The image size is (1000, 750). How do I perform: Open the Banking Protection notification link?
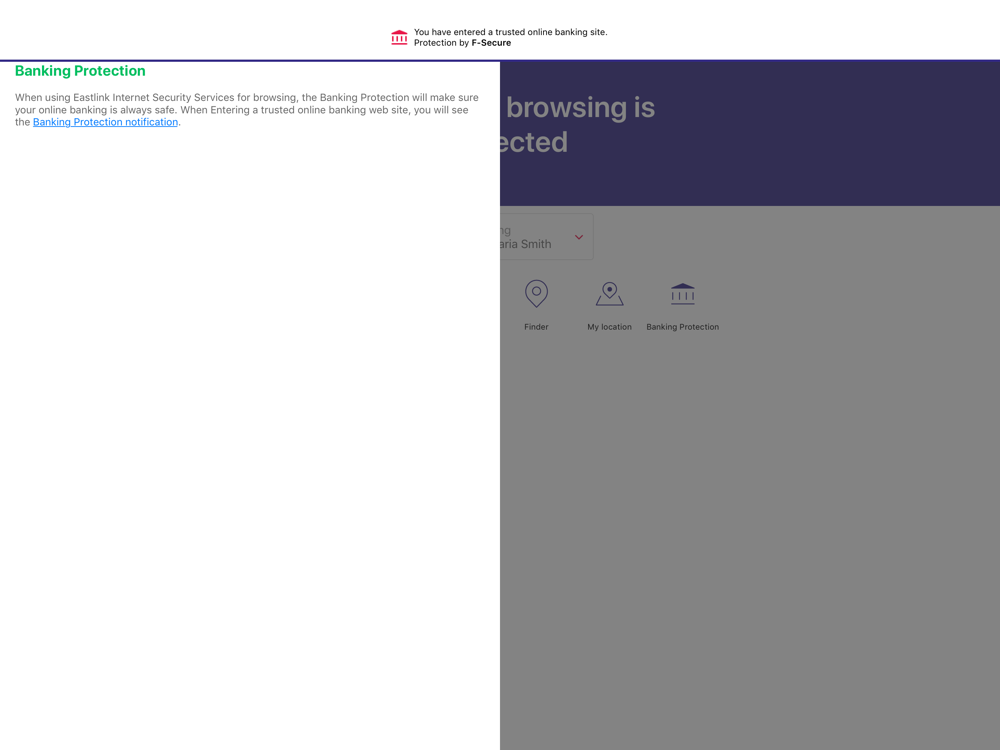point(105,122)
